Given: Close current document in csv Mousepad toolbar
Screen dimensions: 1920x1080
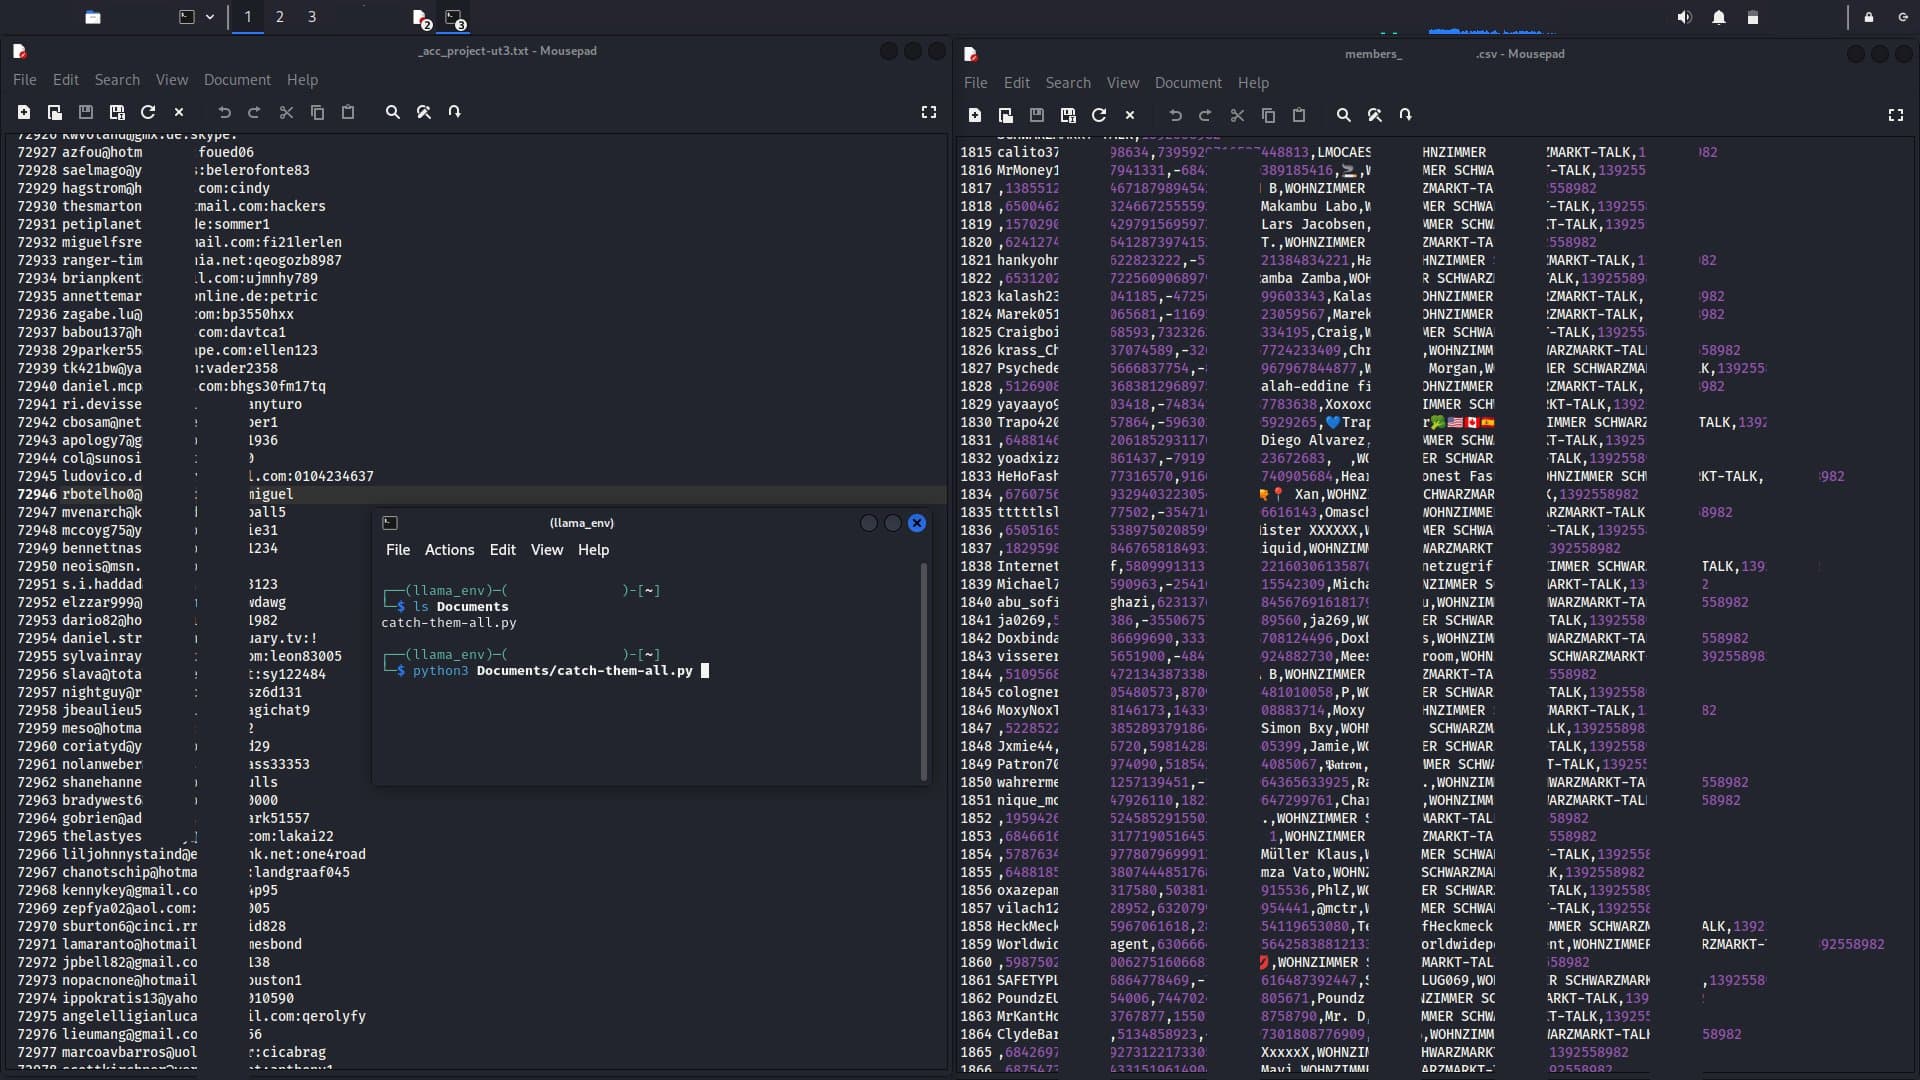Looking at the screenshot, I should [x=1130, y=116].
